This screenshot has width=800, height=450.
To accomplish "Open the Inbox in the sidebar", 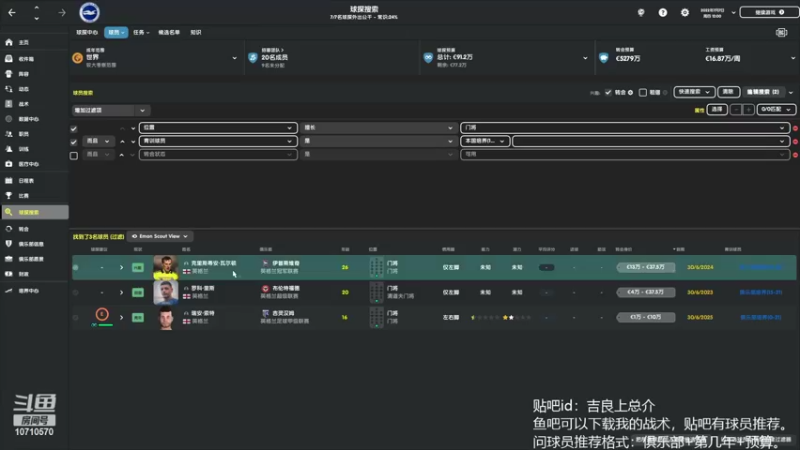I will (x=9, y=59).
